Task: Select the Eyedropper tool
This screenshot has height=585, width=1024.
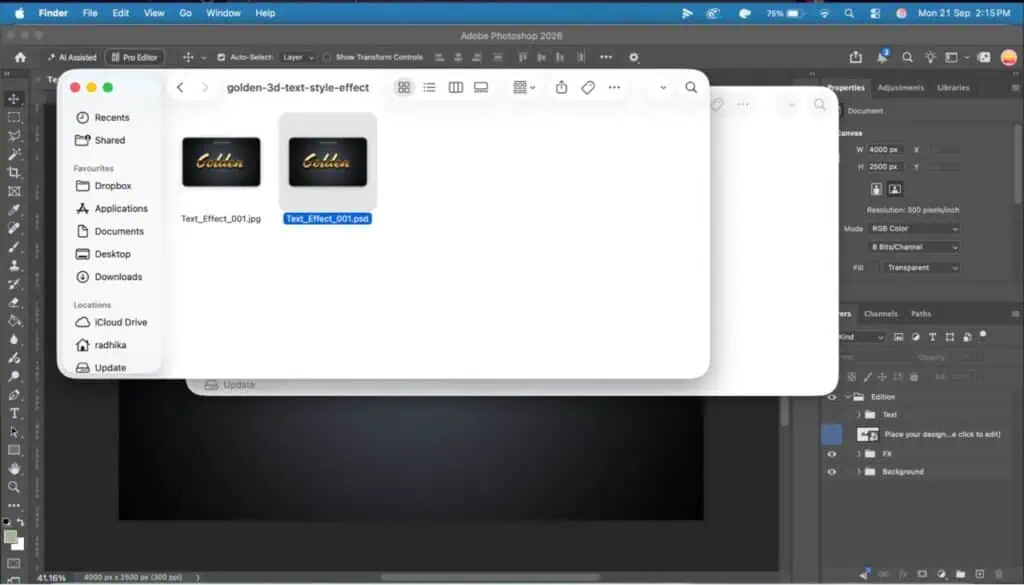Action: pos(14,210)
